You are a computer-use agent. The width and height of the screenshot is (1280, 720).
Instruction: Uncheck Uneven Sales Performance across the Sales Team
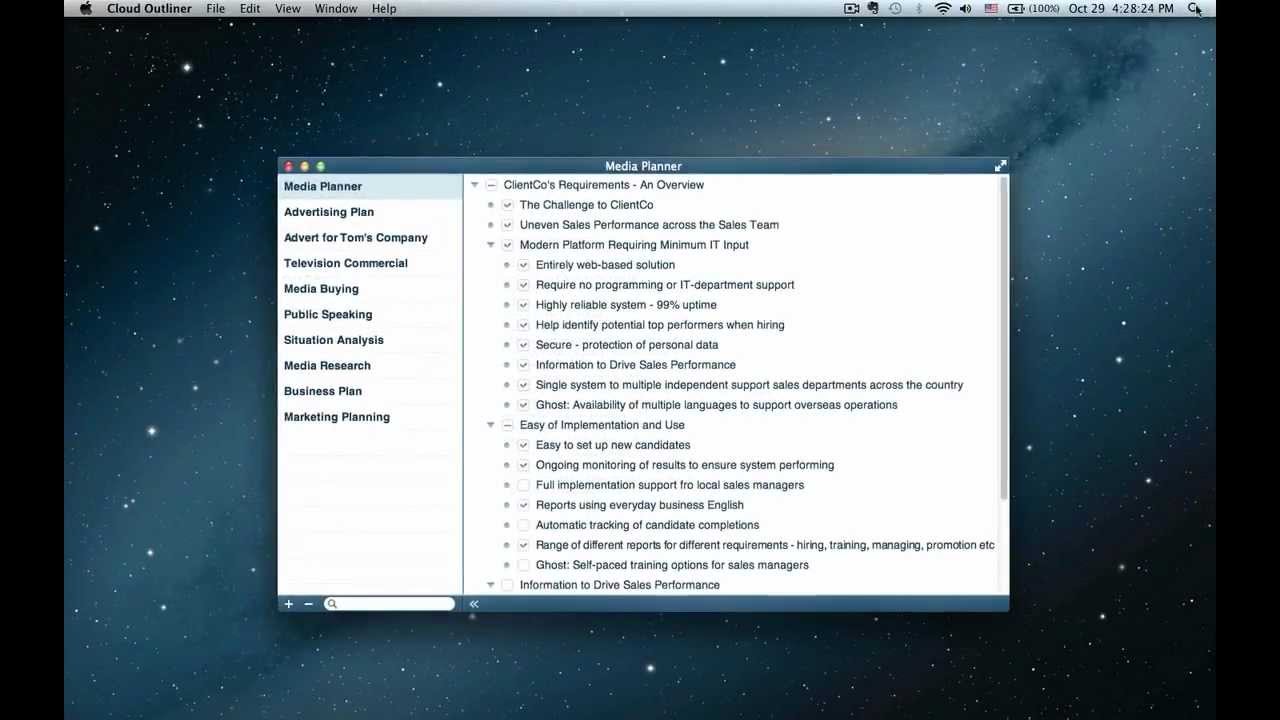[x=507, y=225]
